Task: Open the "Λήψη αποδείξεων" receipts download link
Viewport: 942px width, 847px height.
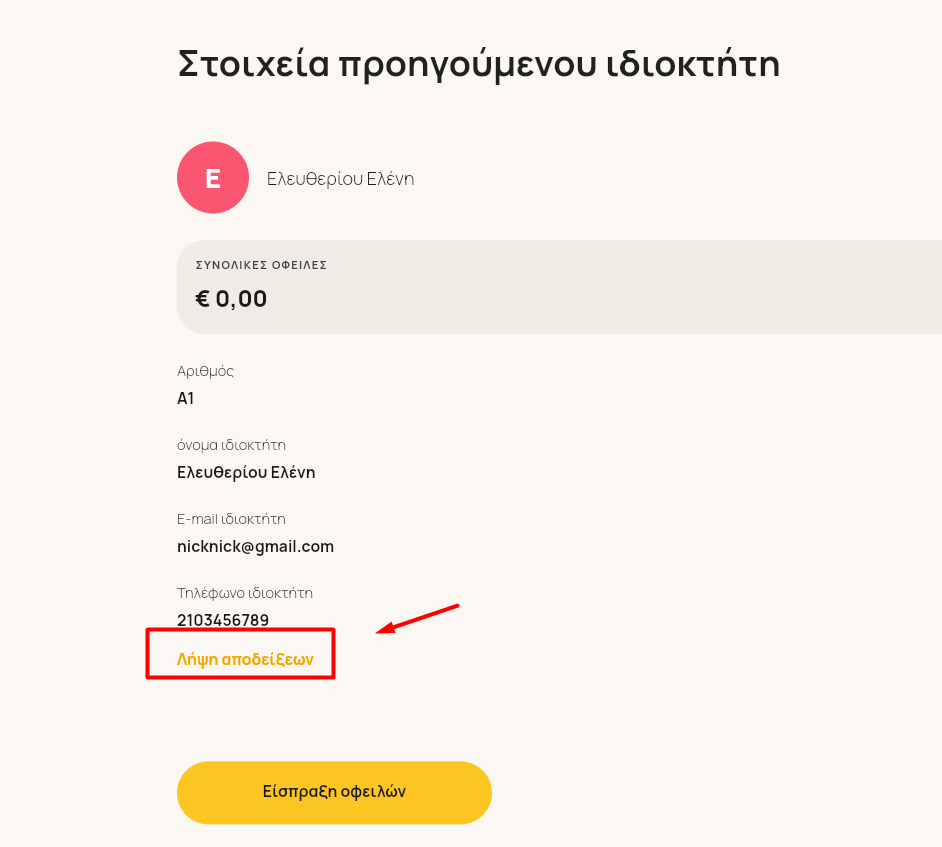Action: [x=245, y=660]
